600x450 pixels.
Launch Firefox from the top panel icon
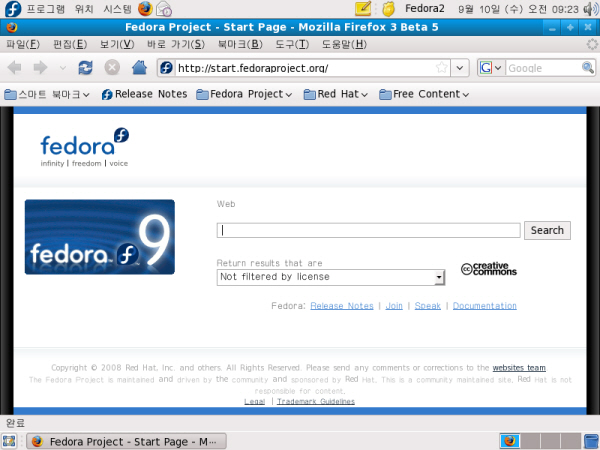click(x=145, y=9)
